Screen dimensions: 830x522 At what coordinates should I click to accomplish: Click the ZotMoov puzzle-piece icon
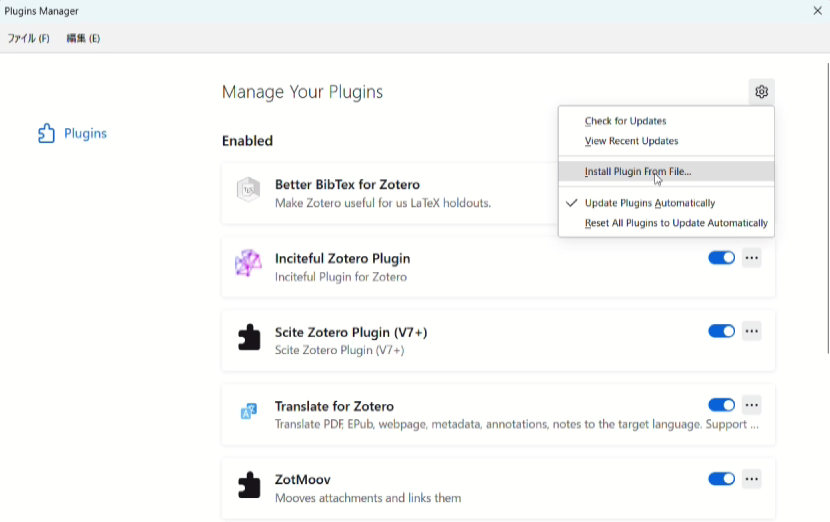pyautogui.click(x=249, y=484)
